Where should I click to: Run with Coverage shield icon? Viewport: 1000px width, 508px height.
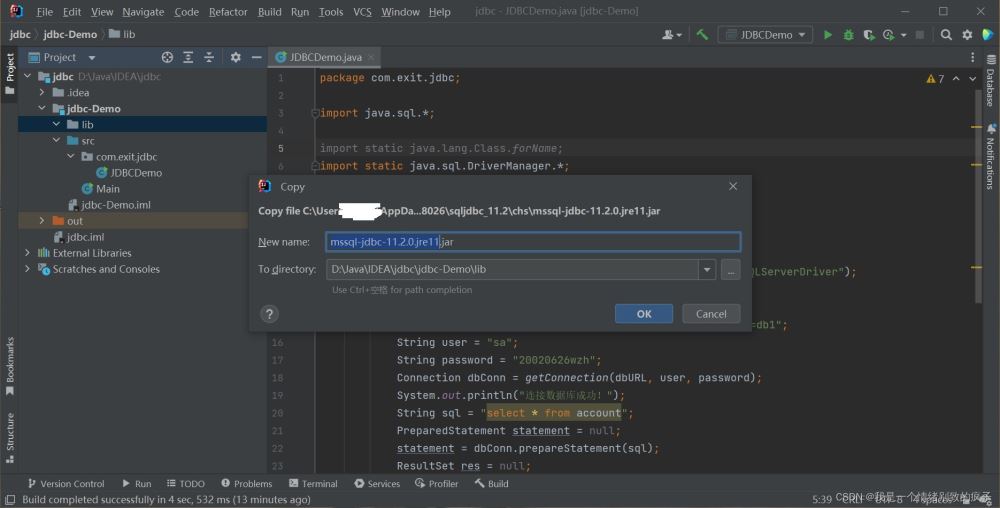click(x=868, y=35)
